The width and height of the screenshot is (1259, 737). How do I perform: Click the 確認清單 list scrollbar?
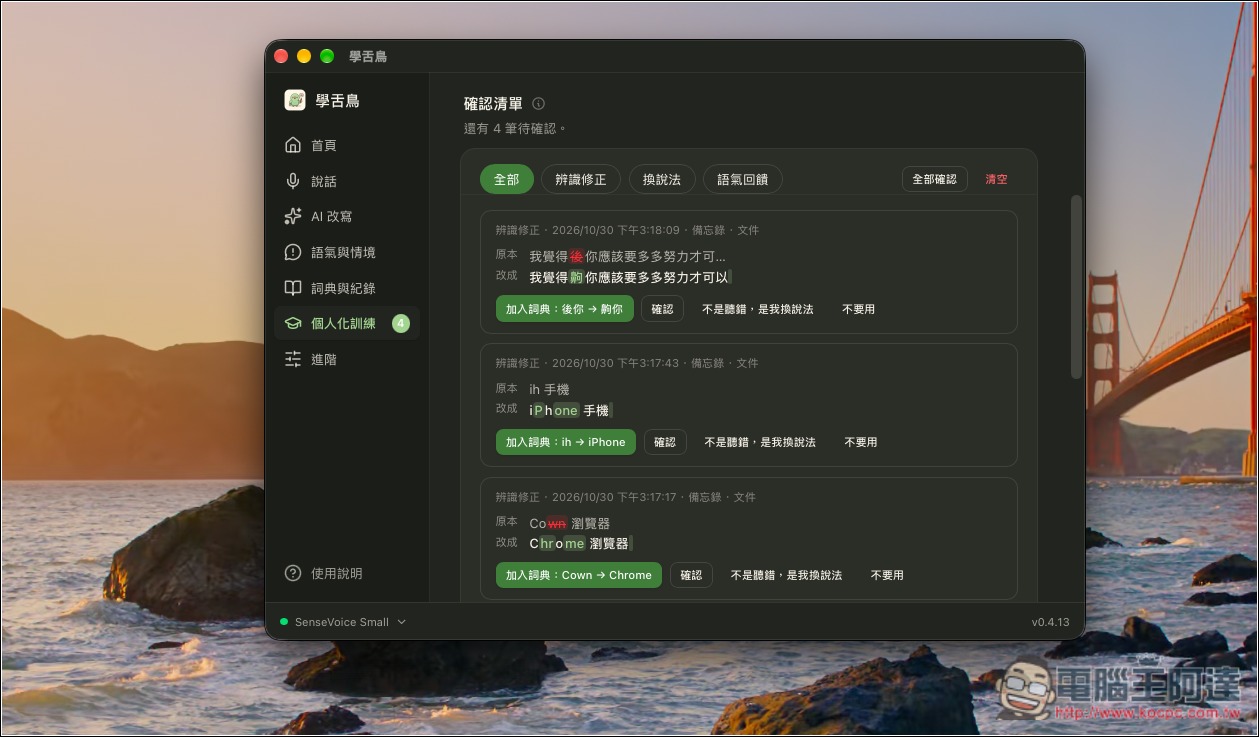click(1076, 287)
